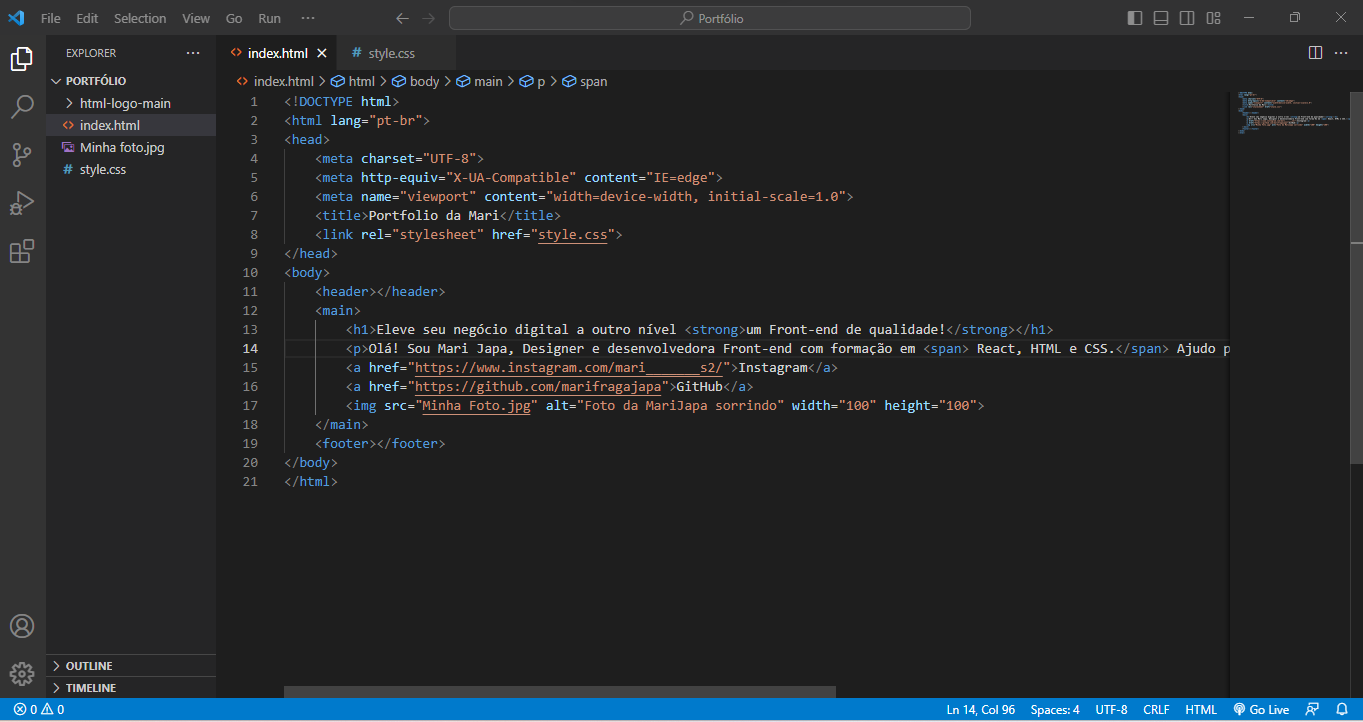
Task: Open the Search view icon
Action: [22, 107]
